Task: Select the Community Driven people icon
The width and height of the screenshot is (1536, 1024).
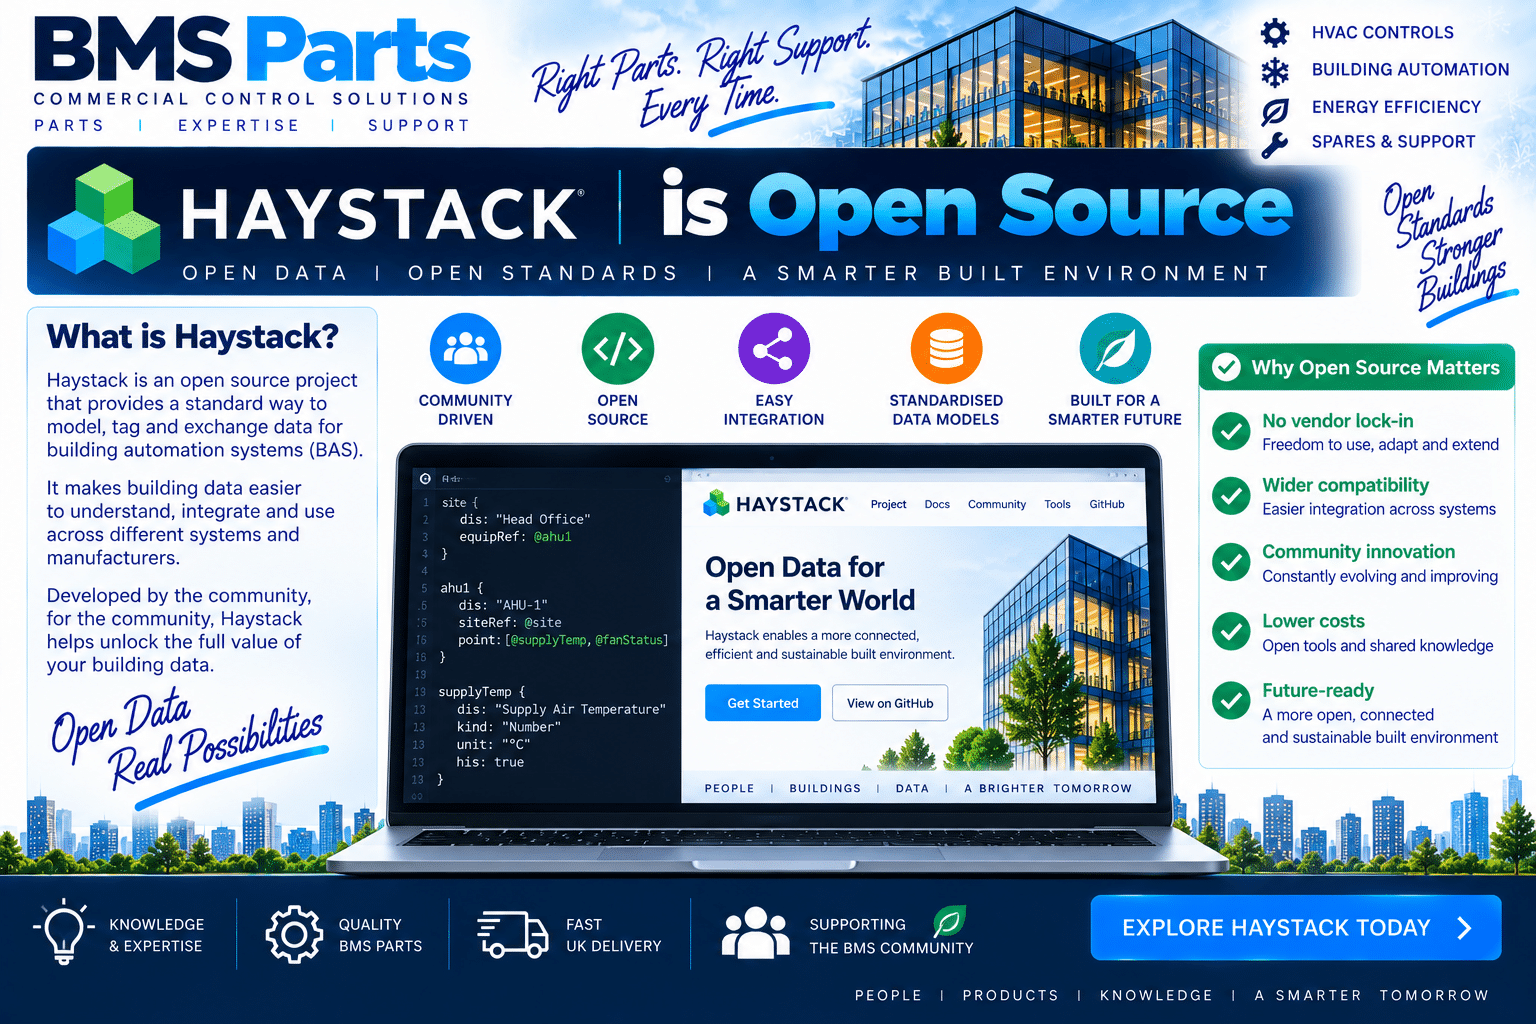Action: [465, 349]
